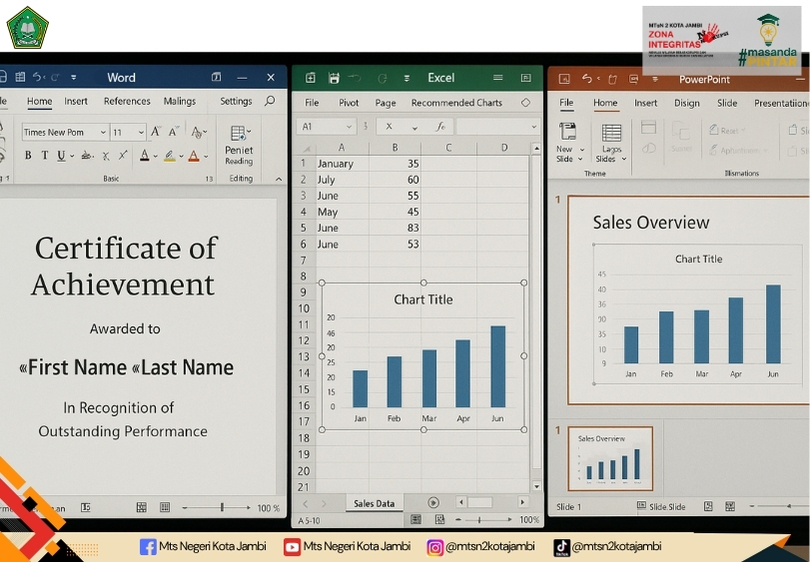
Task: Open Recommended Charts in Excel
Action: tap(457, 103)
